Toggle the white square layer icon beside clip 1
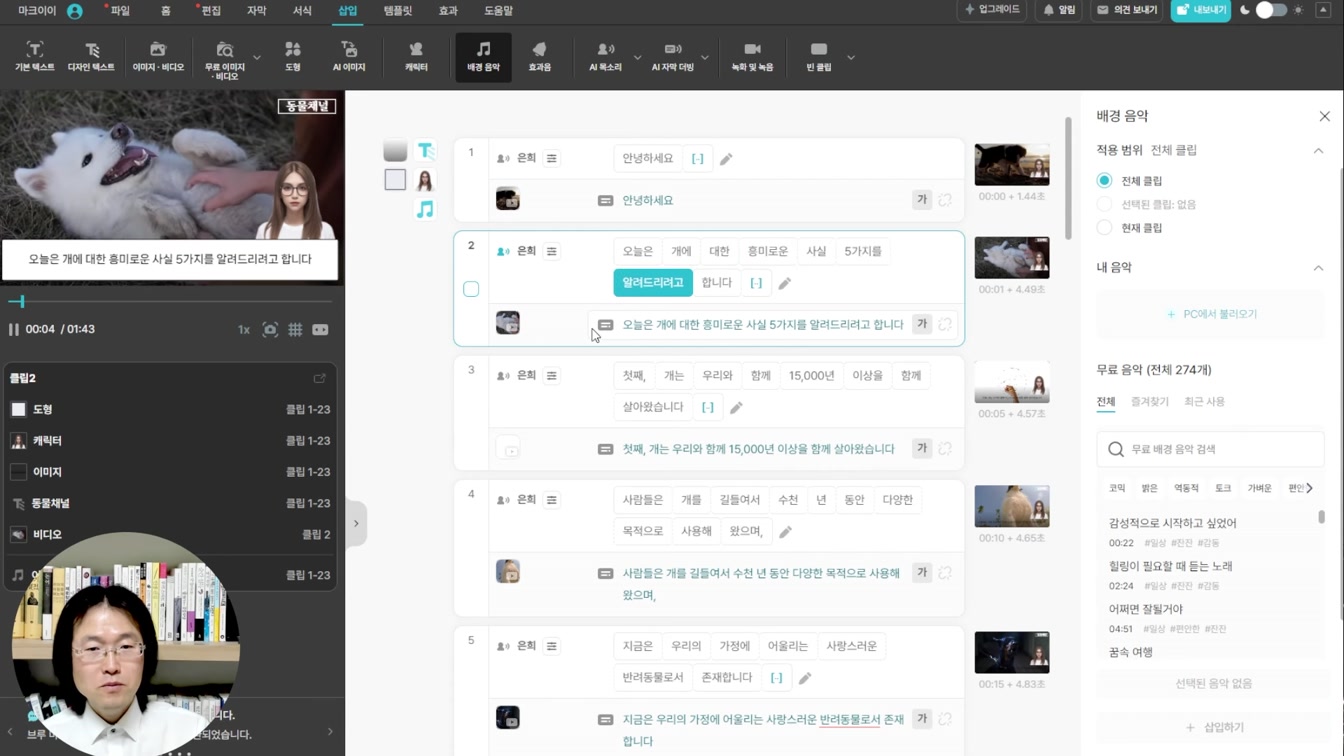The height and width of the screenshot is (756, 1344). coord(395,179)
